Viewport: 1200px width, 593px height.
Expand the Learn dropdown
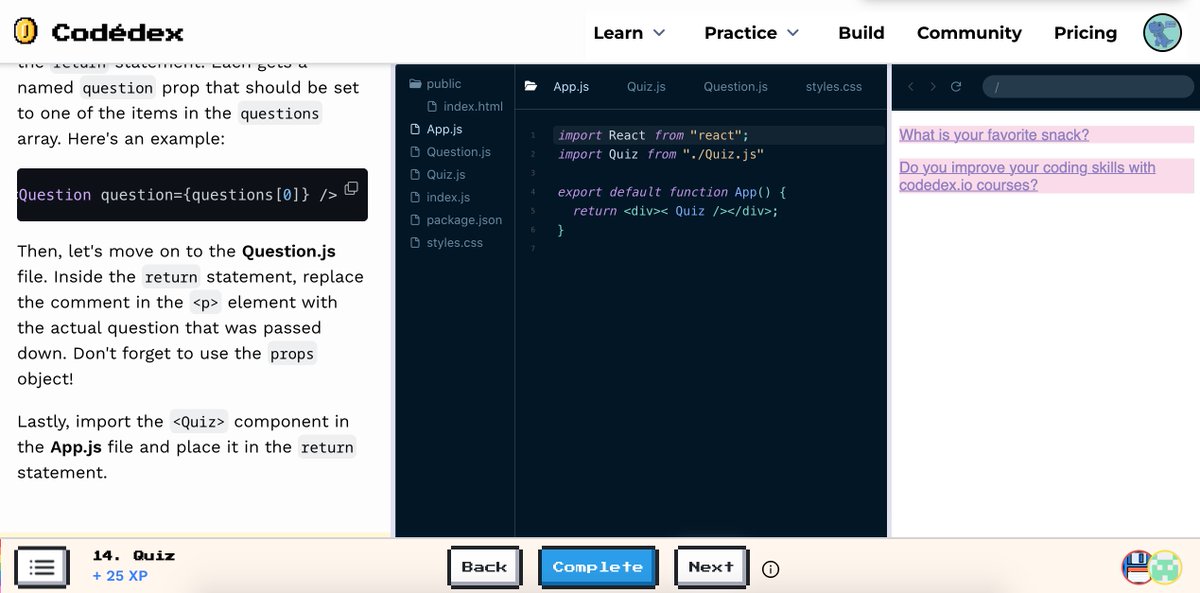point(629,33)
